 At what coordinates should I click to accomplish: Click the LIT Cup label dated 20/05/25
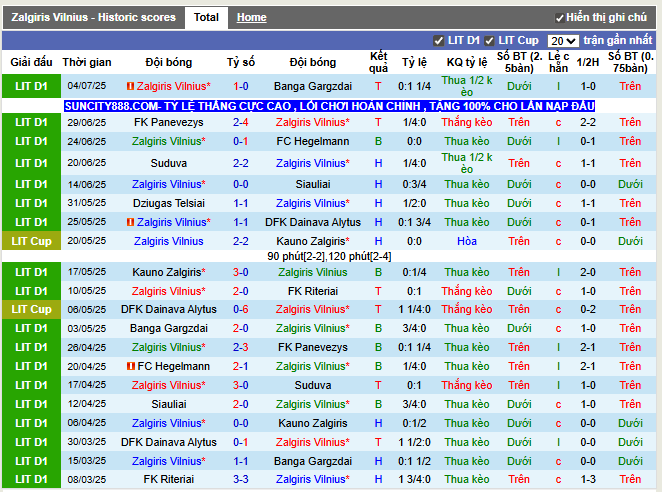[32, 242]
